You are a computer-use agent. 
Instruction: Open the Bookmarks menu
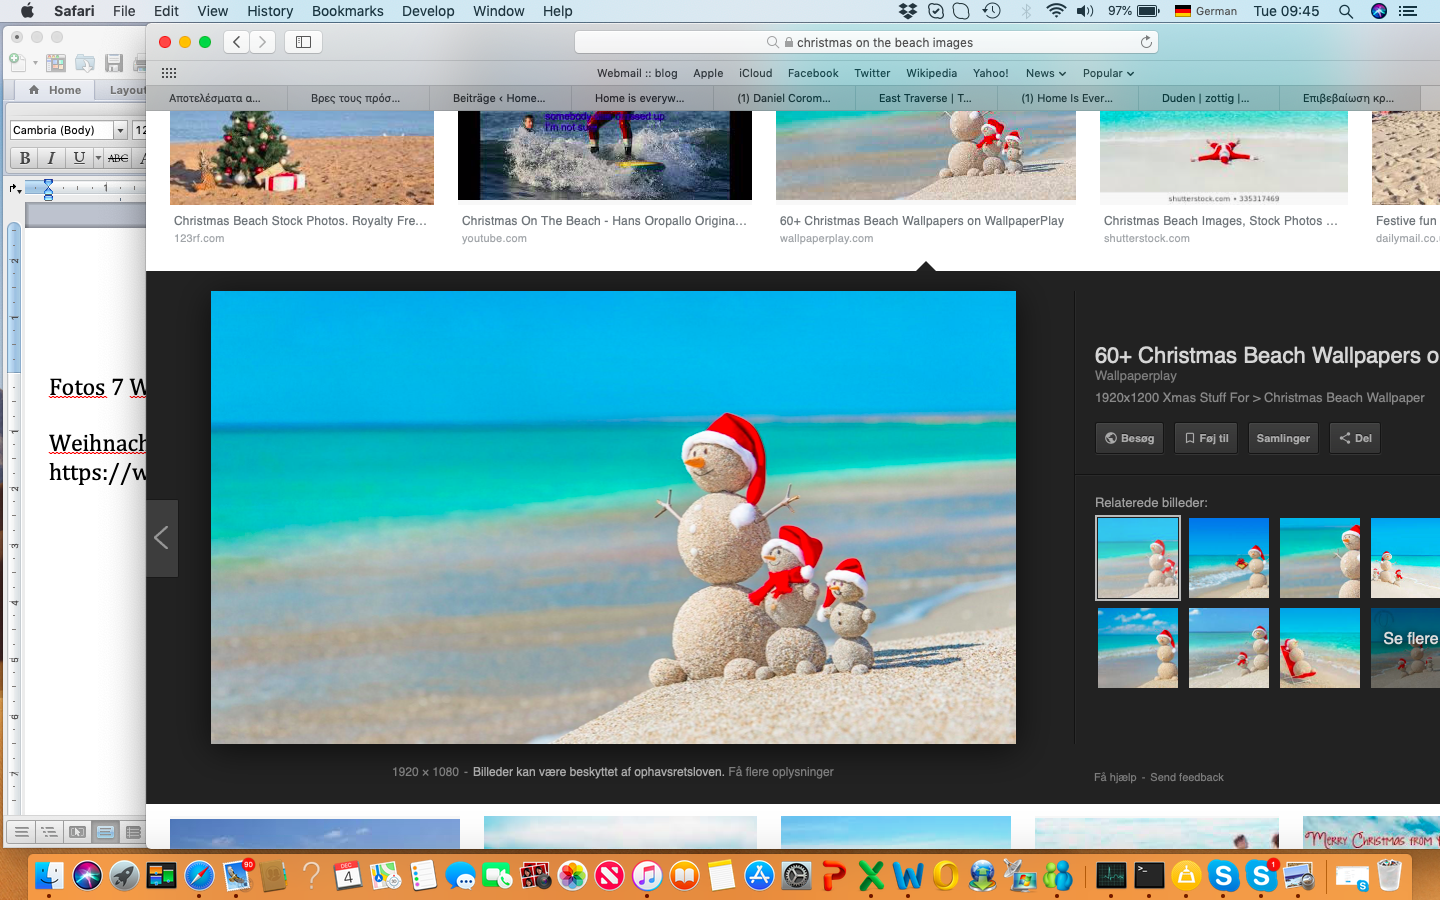[347, 11]
